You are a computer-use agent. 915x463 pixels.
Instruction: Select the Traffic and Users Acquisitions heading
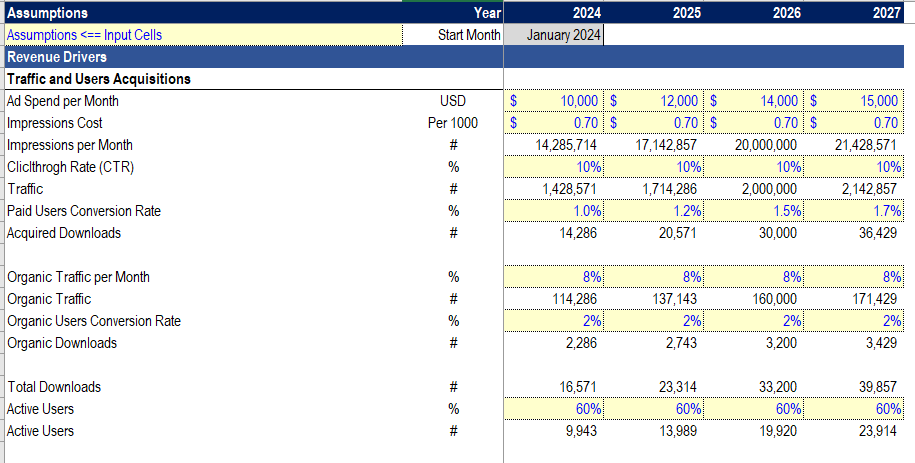coord(99,79)
